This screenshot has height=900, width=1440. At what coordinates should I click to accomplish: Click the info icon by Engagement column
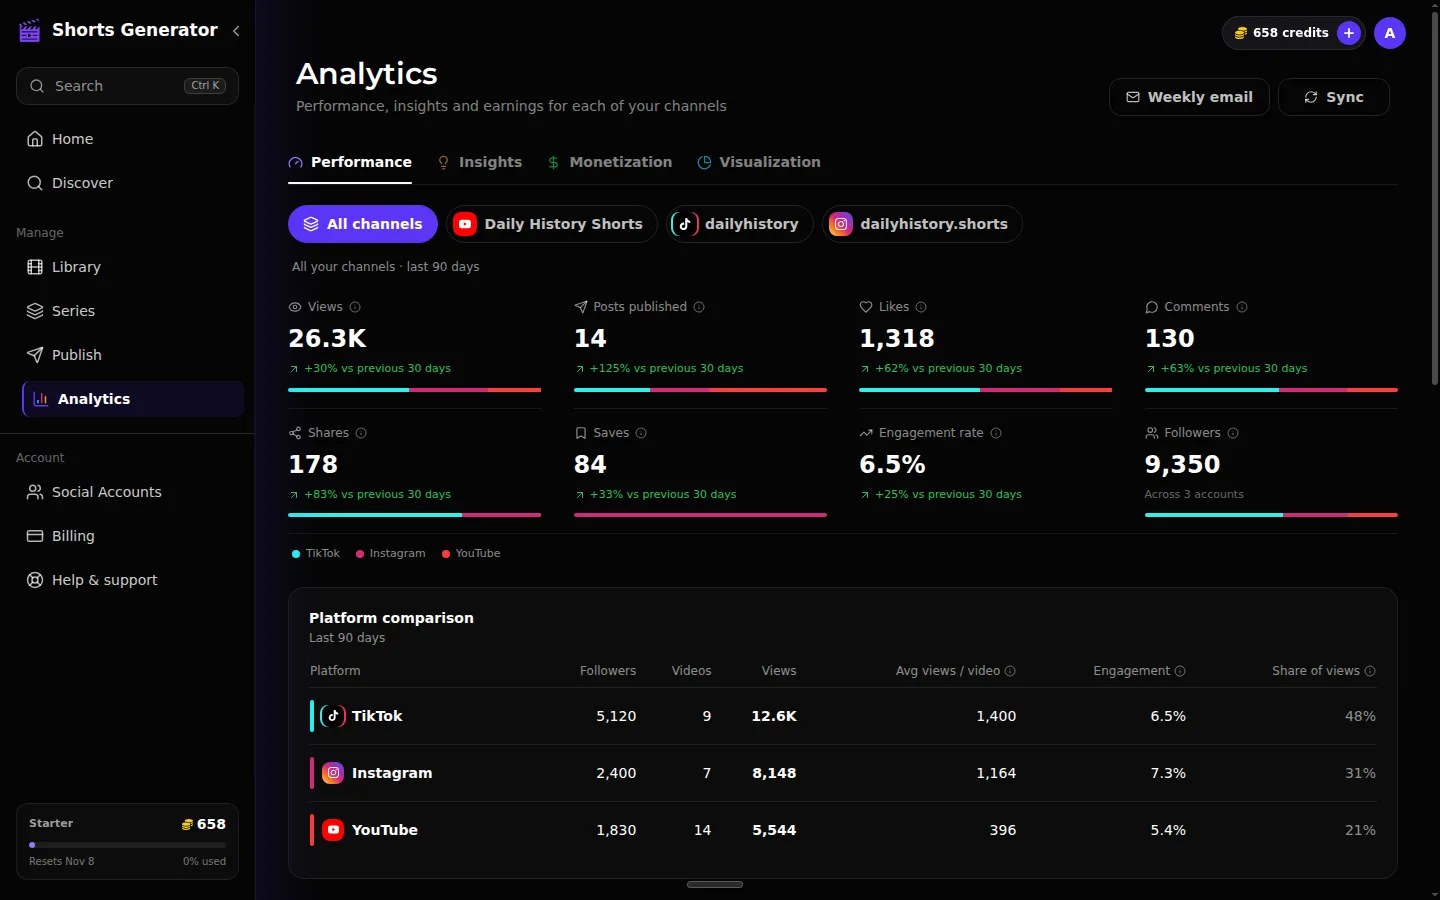(x=1180, y=671)
